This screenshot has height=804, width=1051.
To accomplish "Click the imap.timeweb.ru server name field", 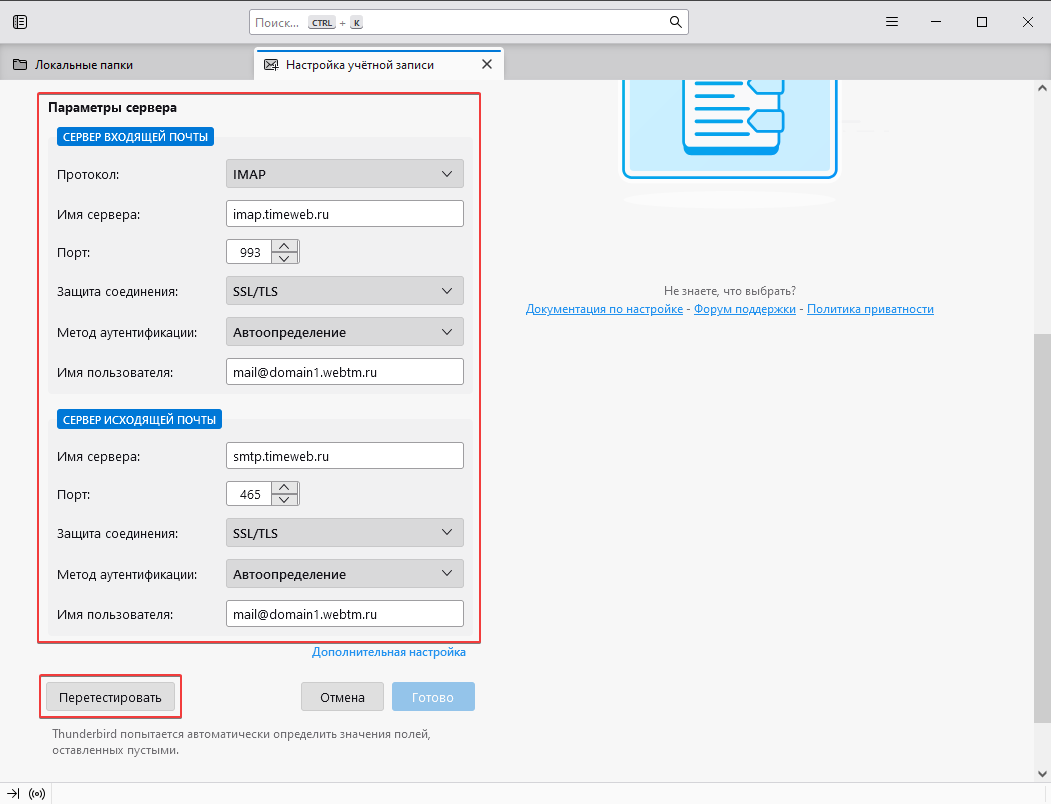I will pyautogui.click(x=345, y=214).
